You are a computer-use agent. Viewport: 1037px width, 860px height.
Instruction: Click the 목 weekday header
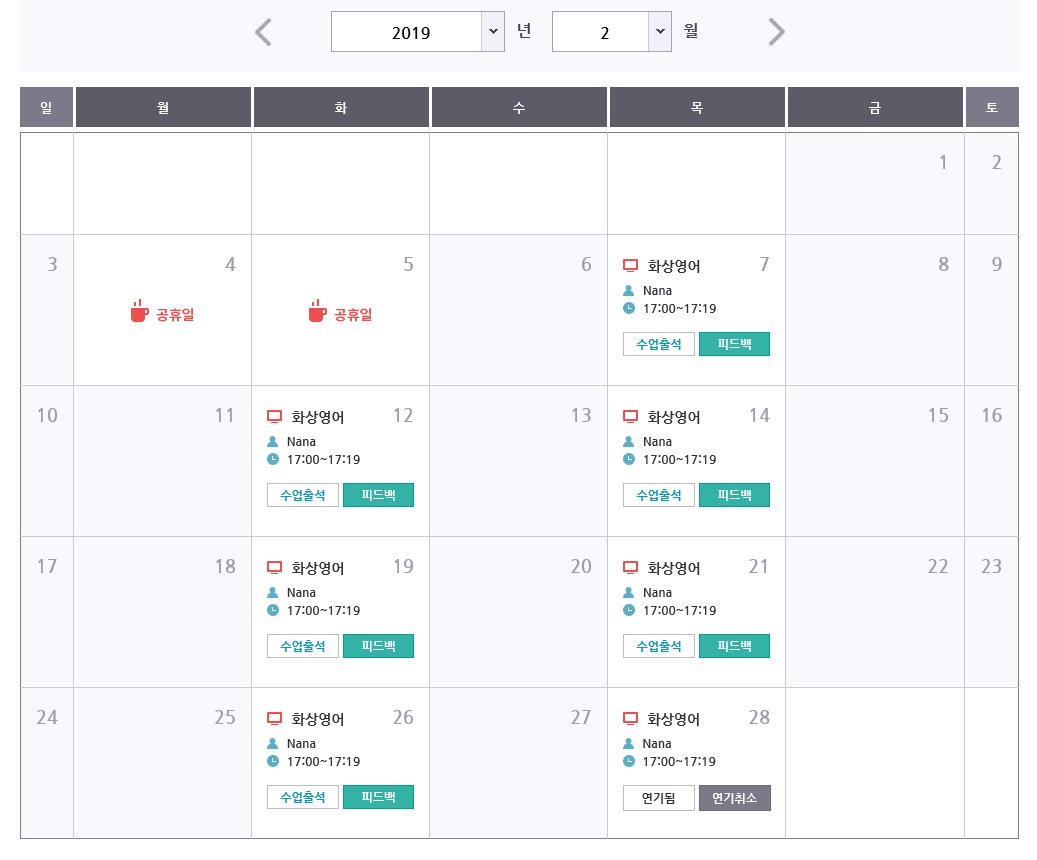click(x=696, y=107)
